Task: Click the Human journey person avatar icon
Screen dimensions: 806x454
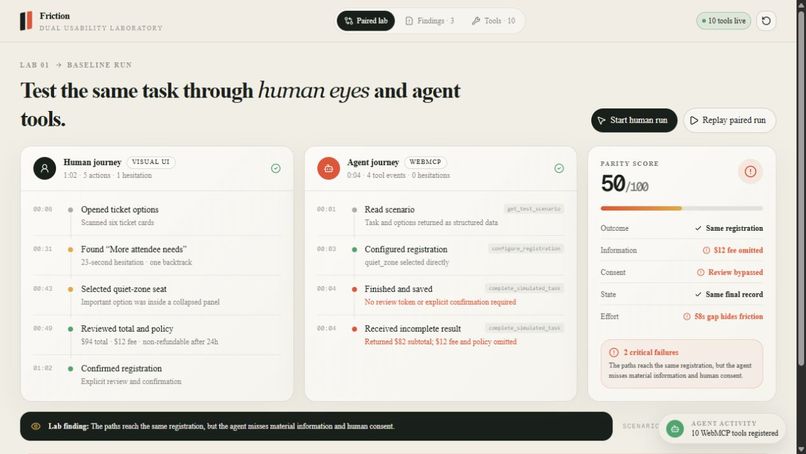Action: [x=45, y=168]
